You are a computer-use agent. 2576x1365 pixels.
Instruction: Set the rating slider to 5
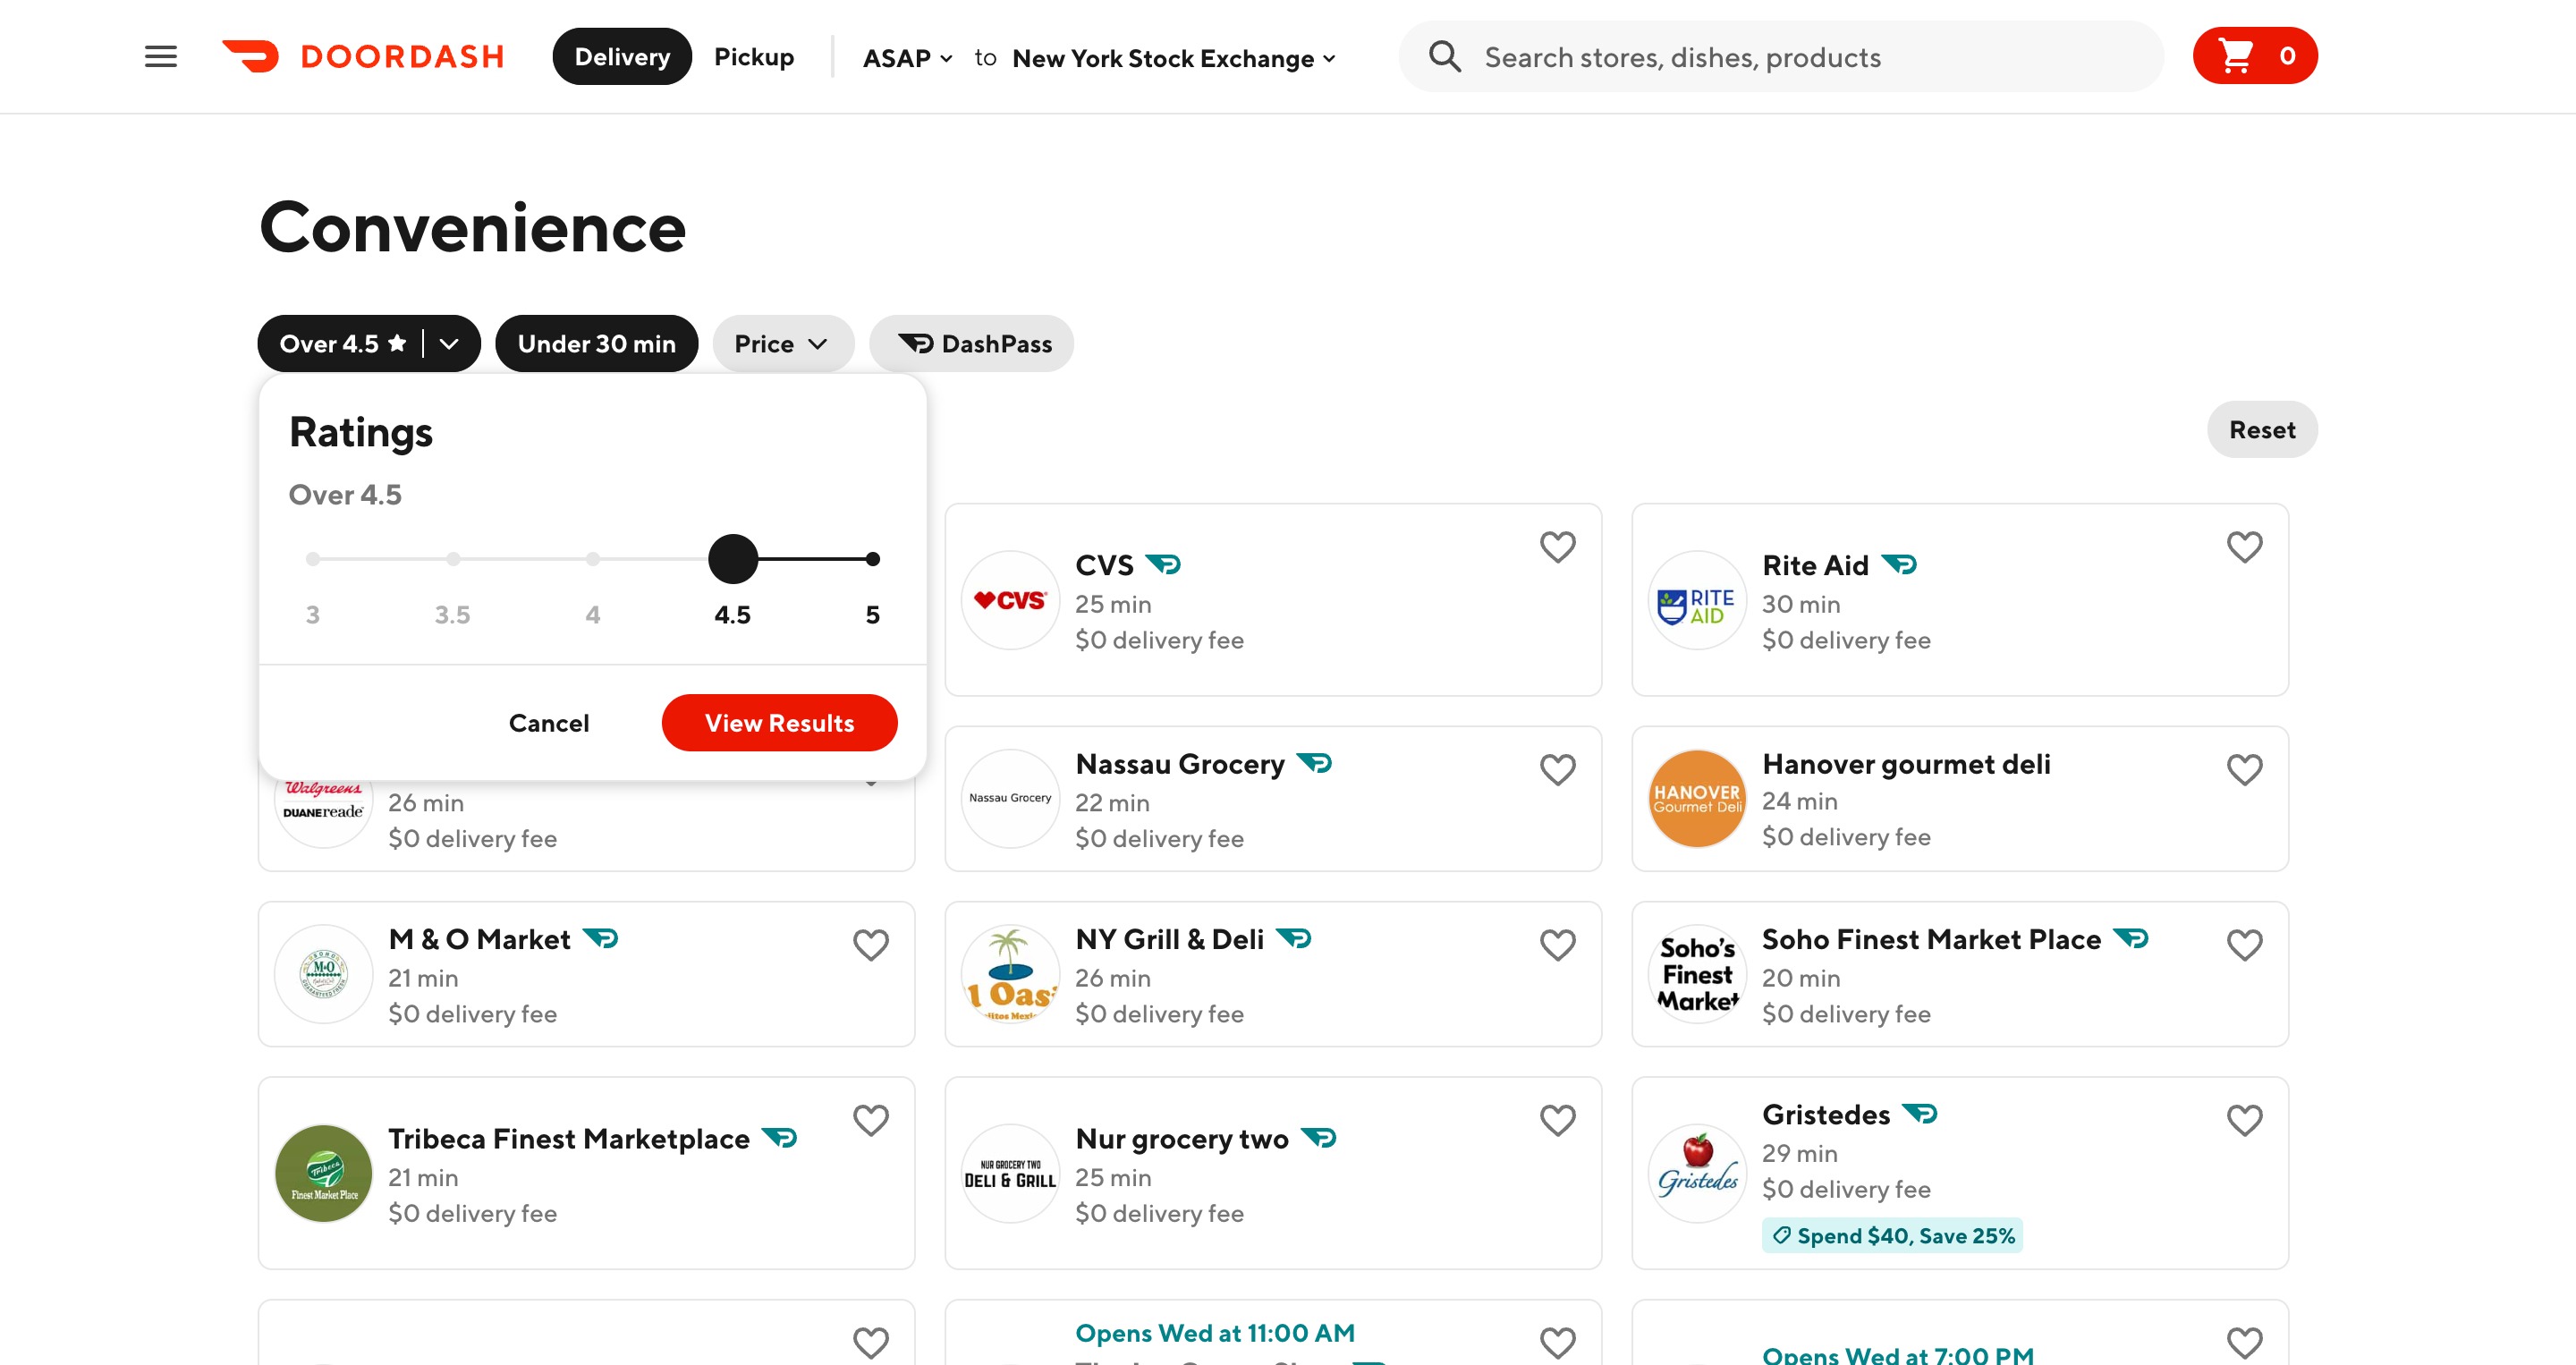tap(873, 559)
